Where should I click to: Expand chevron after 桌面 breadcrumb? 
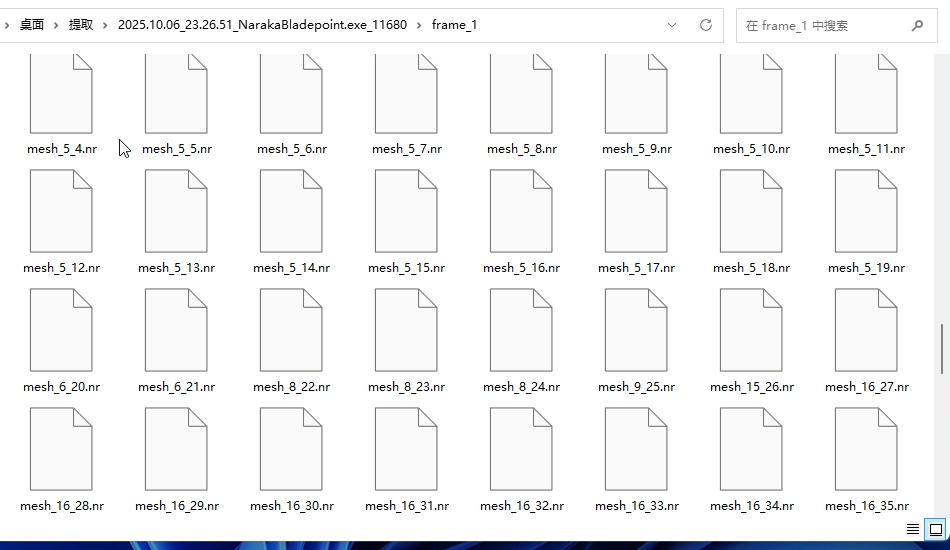tap(56, 25)
